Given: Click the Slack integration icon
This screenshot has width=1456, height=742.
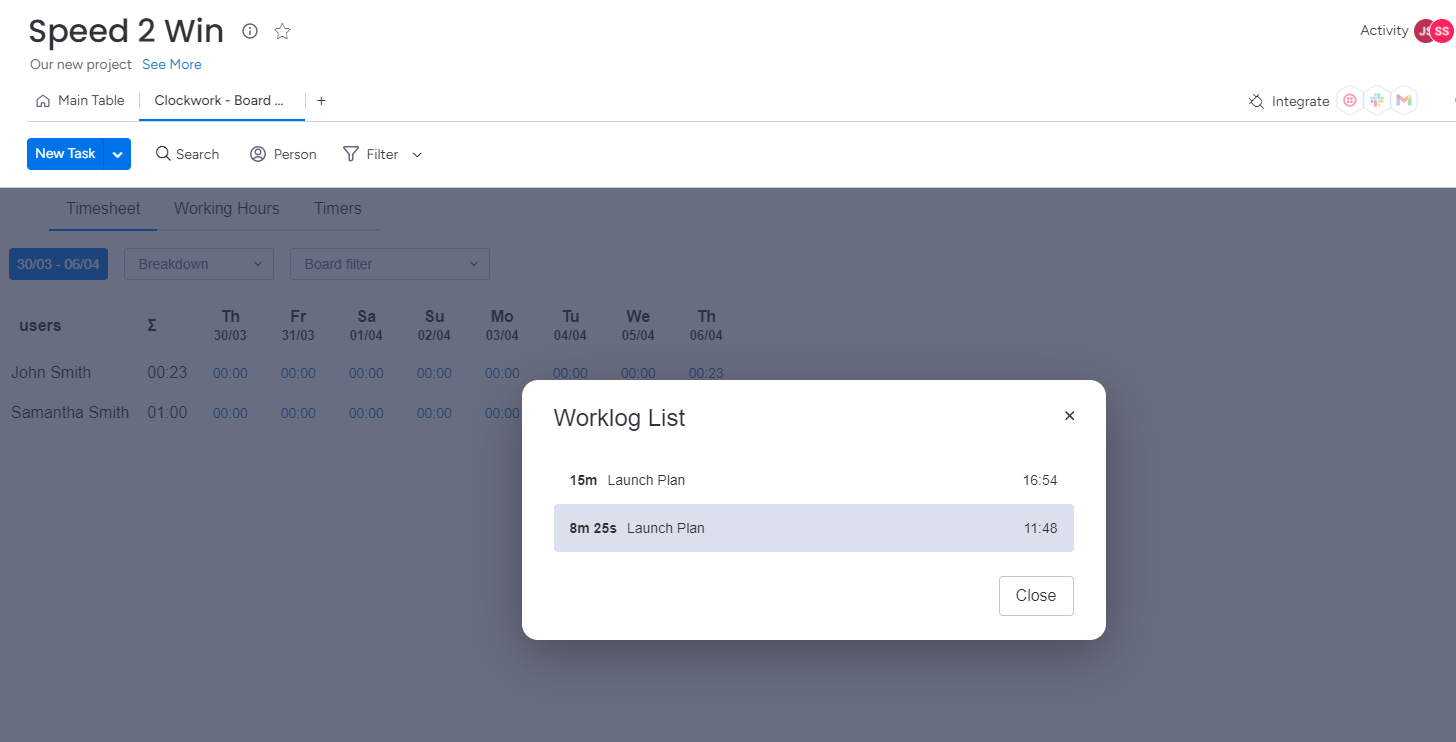Looking at the screenshot, I should click(x=1377, y=100).
